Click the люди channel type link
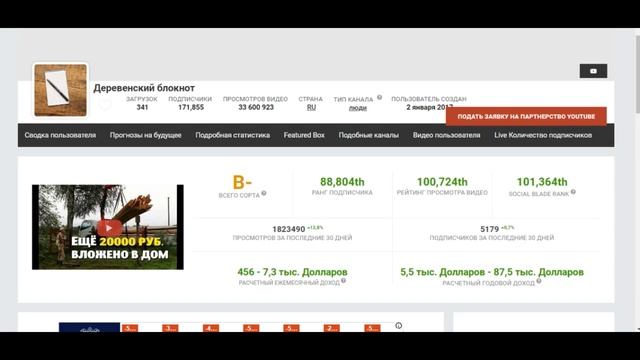The height and width of the screenshot is (360, 640). [x=358, y=108]
